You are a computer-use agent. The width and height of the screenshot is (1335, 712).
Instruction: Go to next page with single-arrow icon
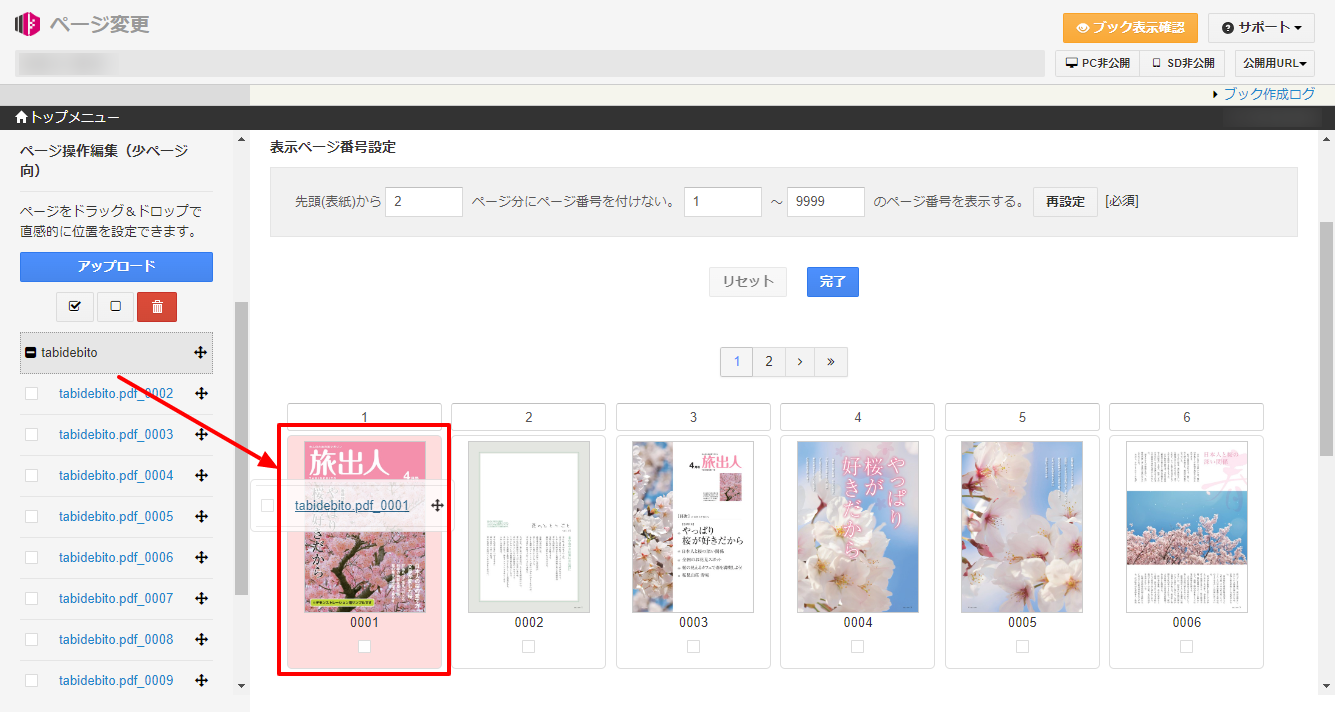pos(800,362)
